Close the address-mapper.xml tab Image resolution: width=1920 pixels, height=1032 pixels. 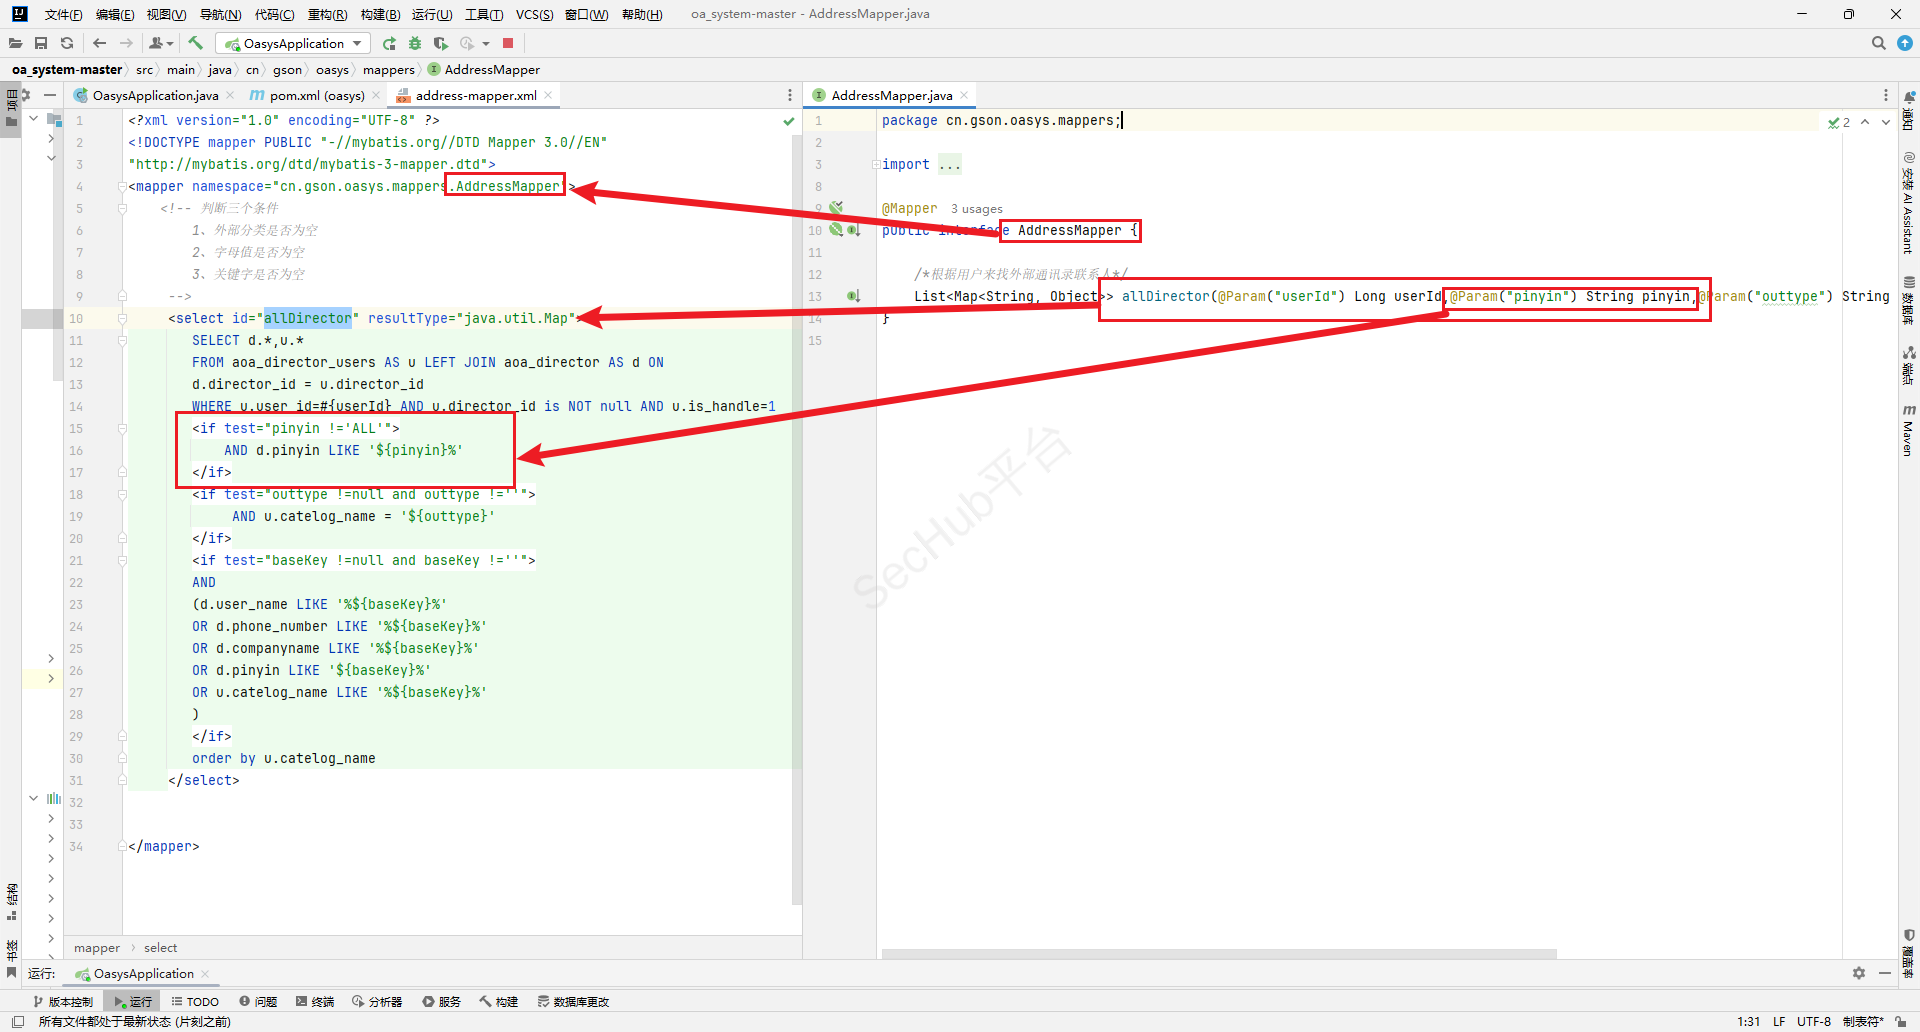pyautogui.click(x=549, y=95)
